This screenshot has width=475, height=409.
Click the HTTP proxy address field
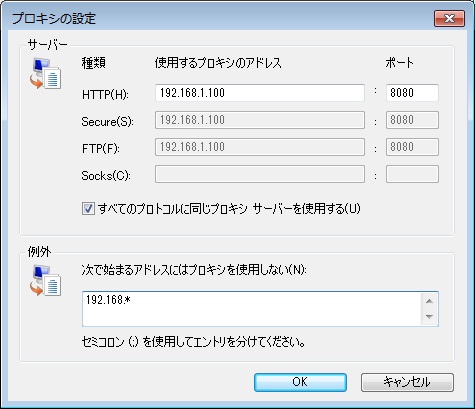260,93
